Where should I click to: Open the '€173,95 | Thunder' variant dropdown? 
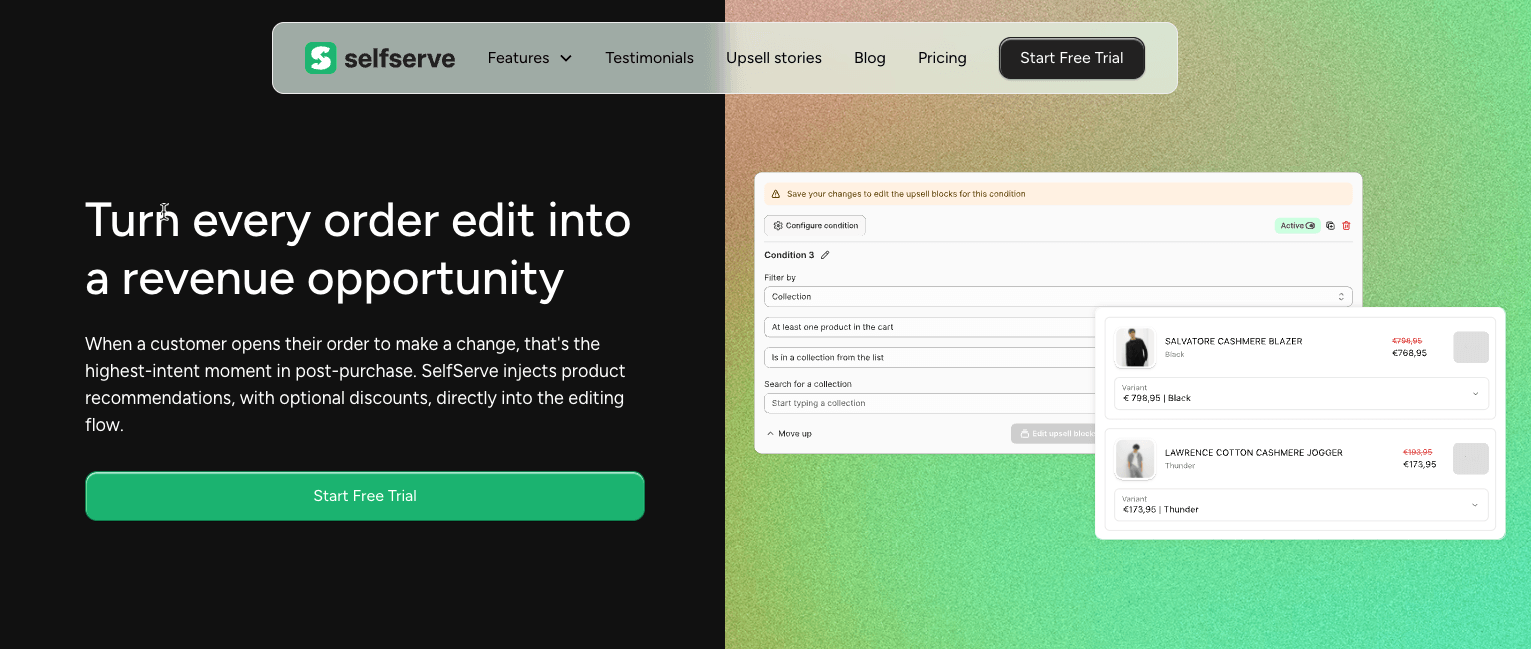[x=1301, y=504]
